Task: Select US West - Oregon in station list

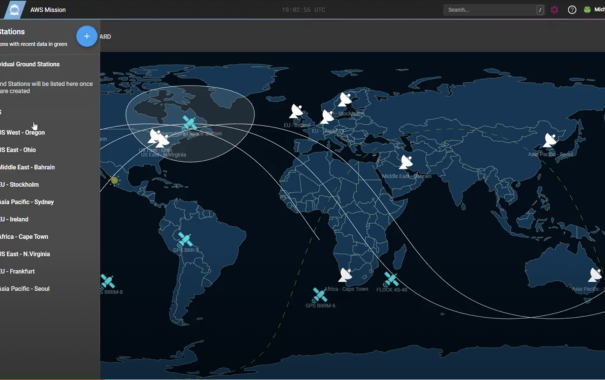Action: pos(22,133)
